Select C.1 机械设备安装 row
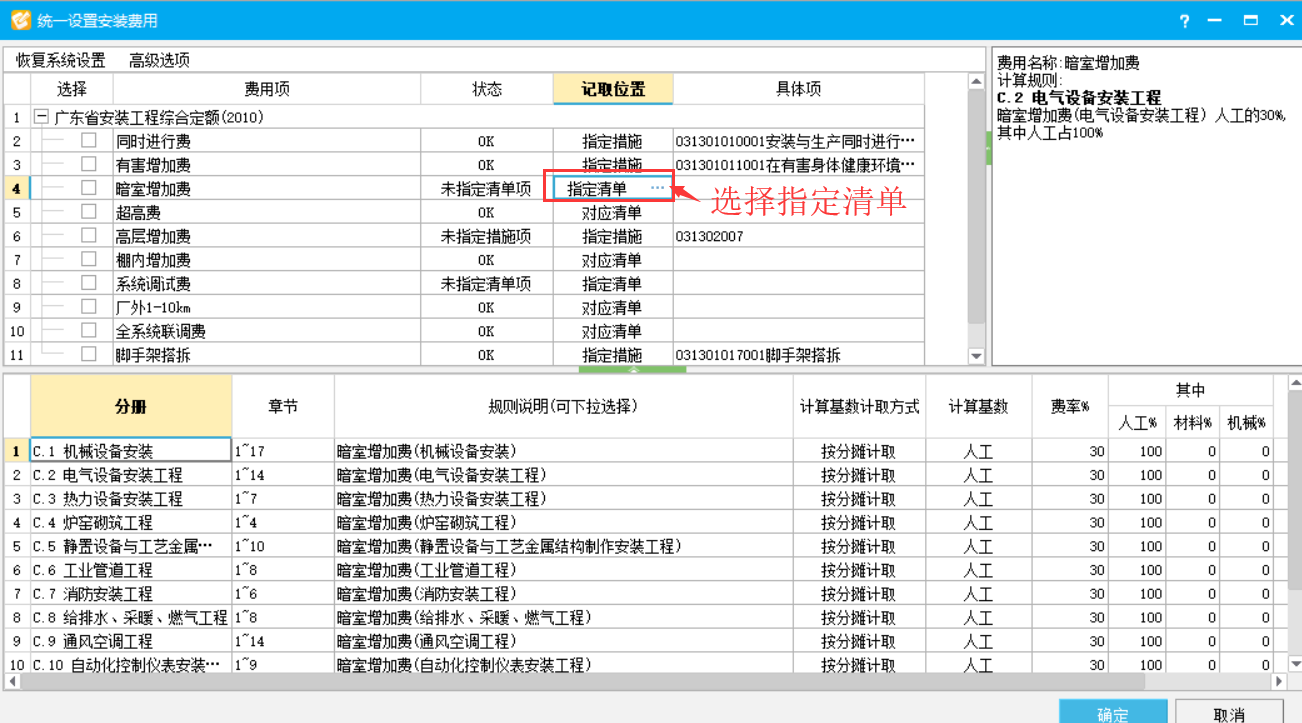1302x723 pixels. point(131,451)
